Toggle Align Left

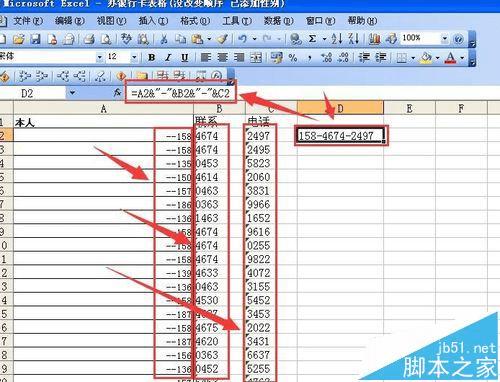(x=206, y=58)
